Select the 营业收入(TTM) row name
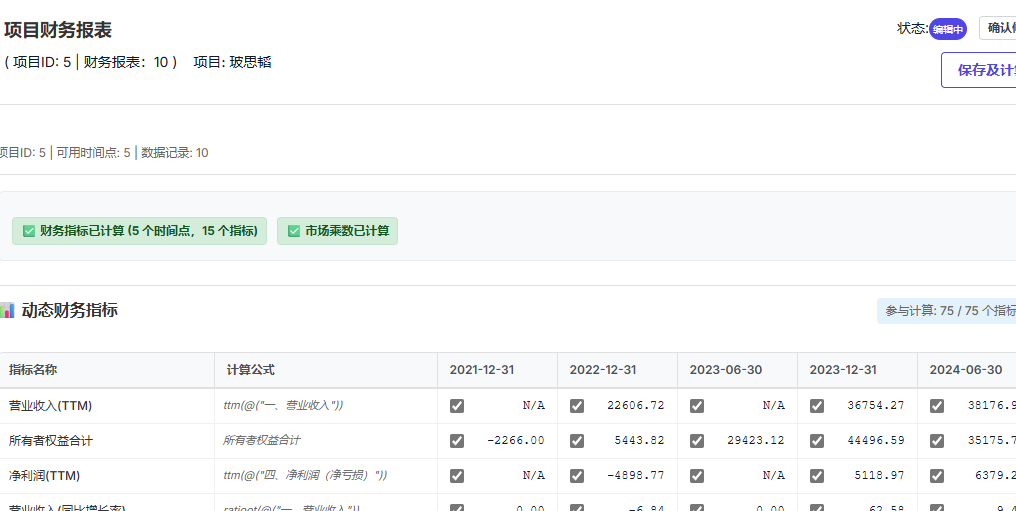Viewport: 1016px width, 511px height. (51, 406)
